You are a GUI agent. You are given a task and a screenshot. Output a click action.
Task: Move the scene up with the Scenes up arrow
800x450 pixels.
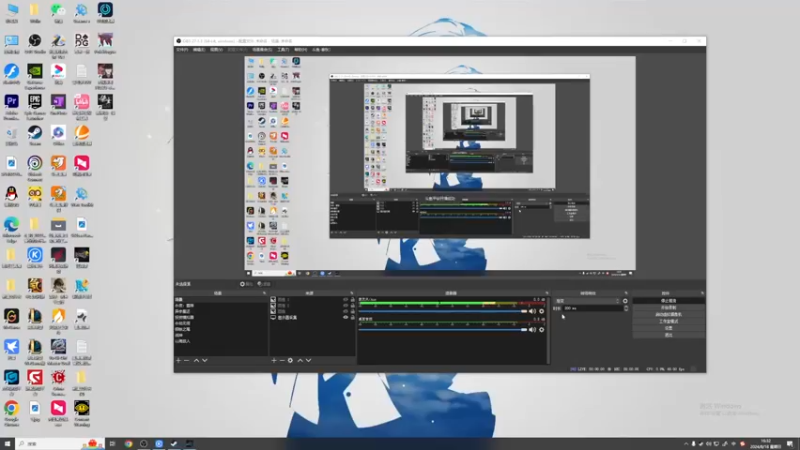pos(196,360)
